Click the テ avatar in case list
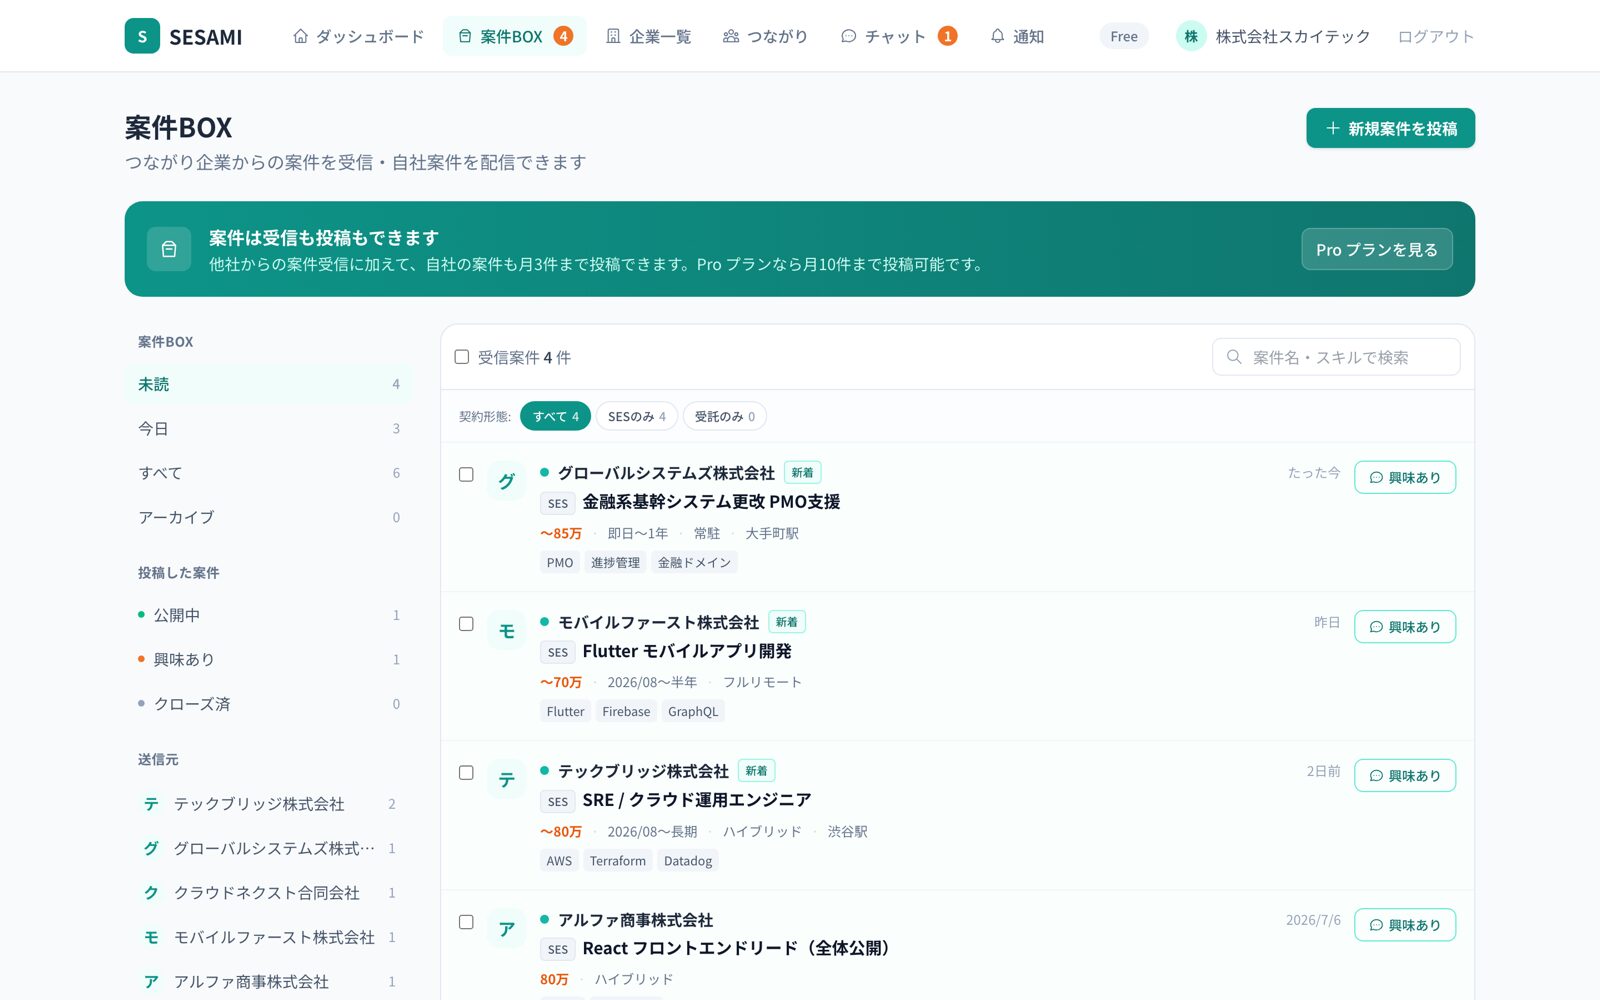The image size is (1600, 1000). coord(507,779)
